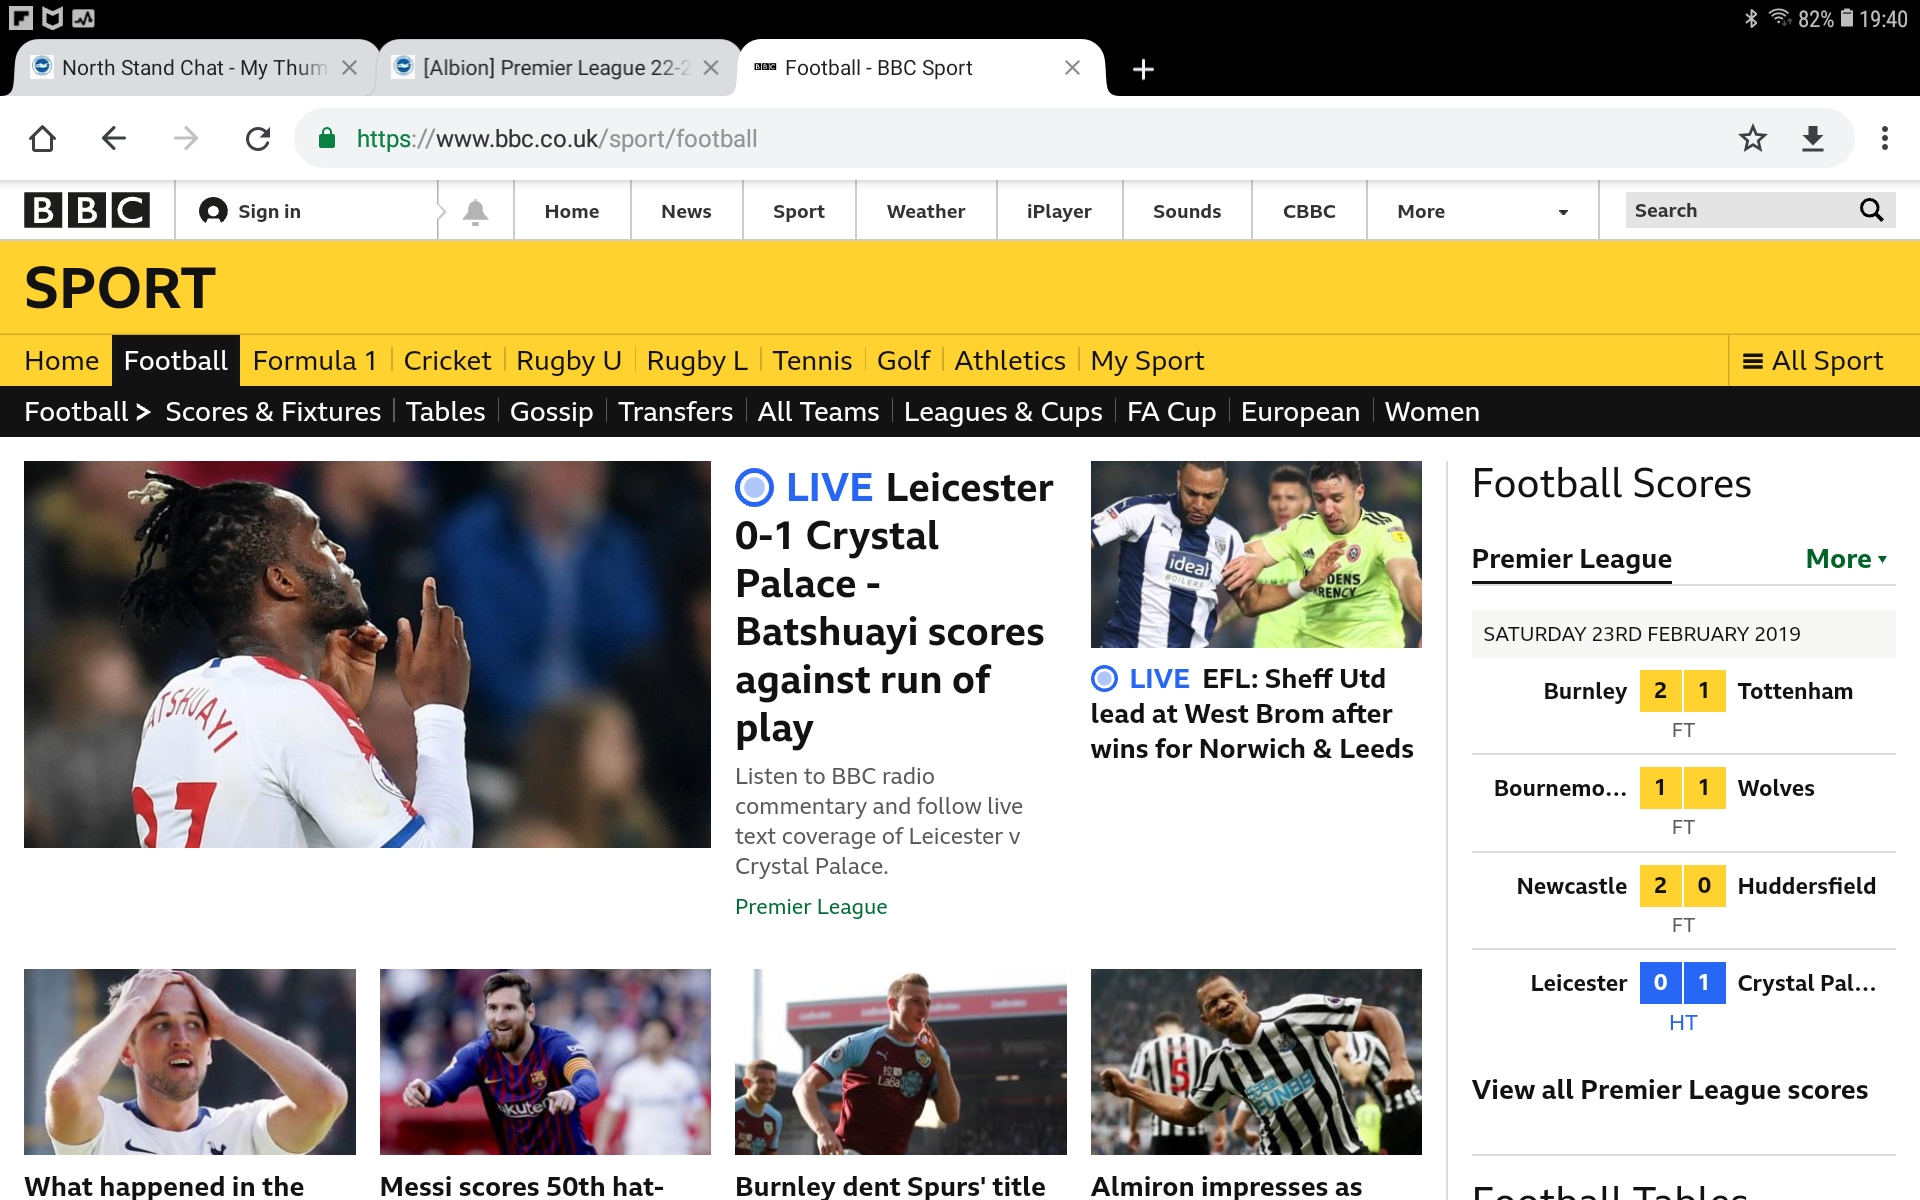Select Tennis in sport menu
Viewport: 1920px width, 1200px height.
(812, 360)
